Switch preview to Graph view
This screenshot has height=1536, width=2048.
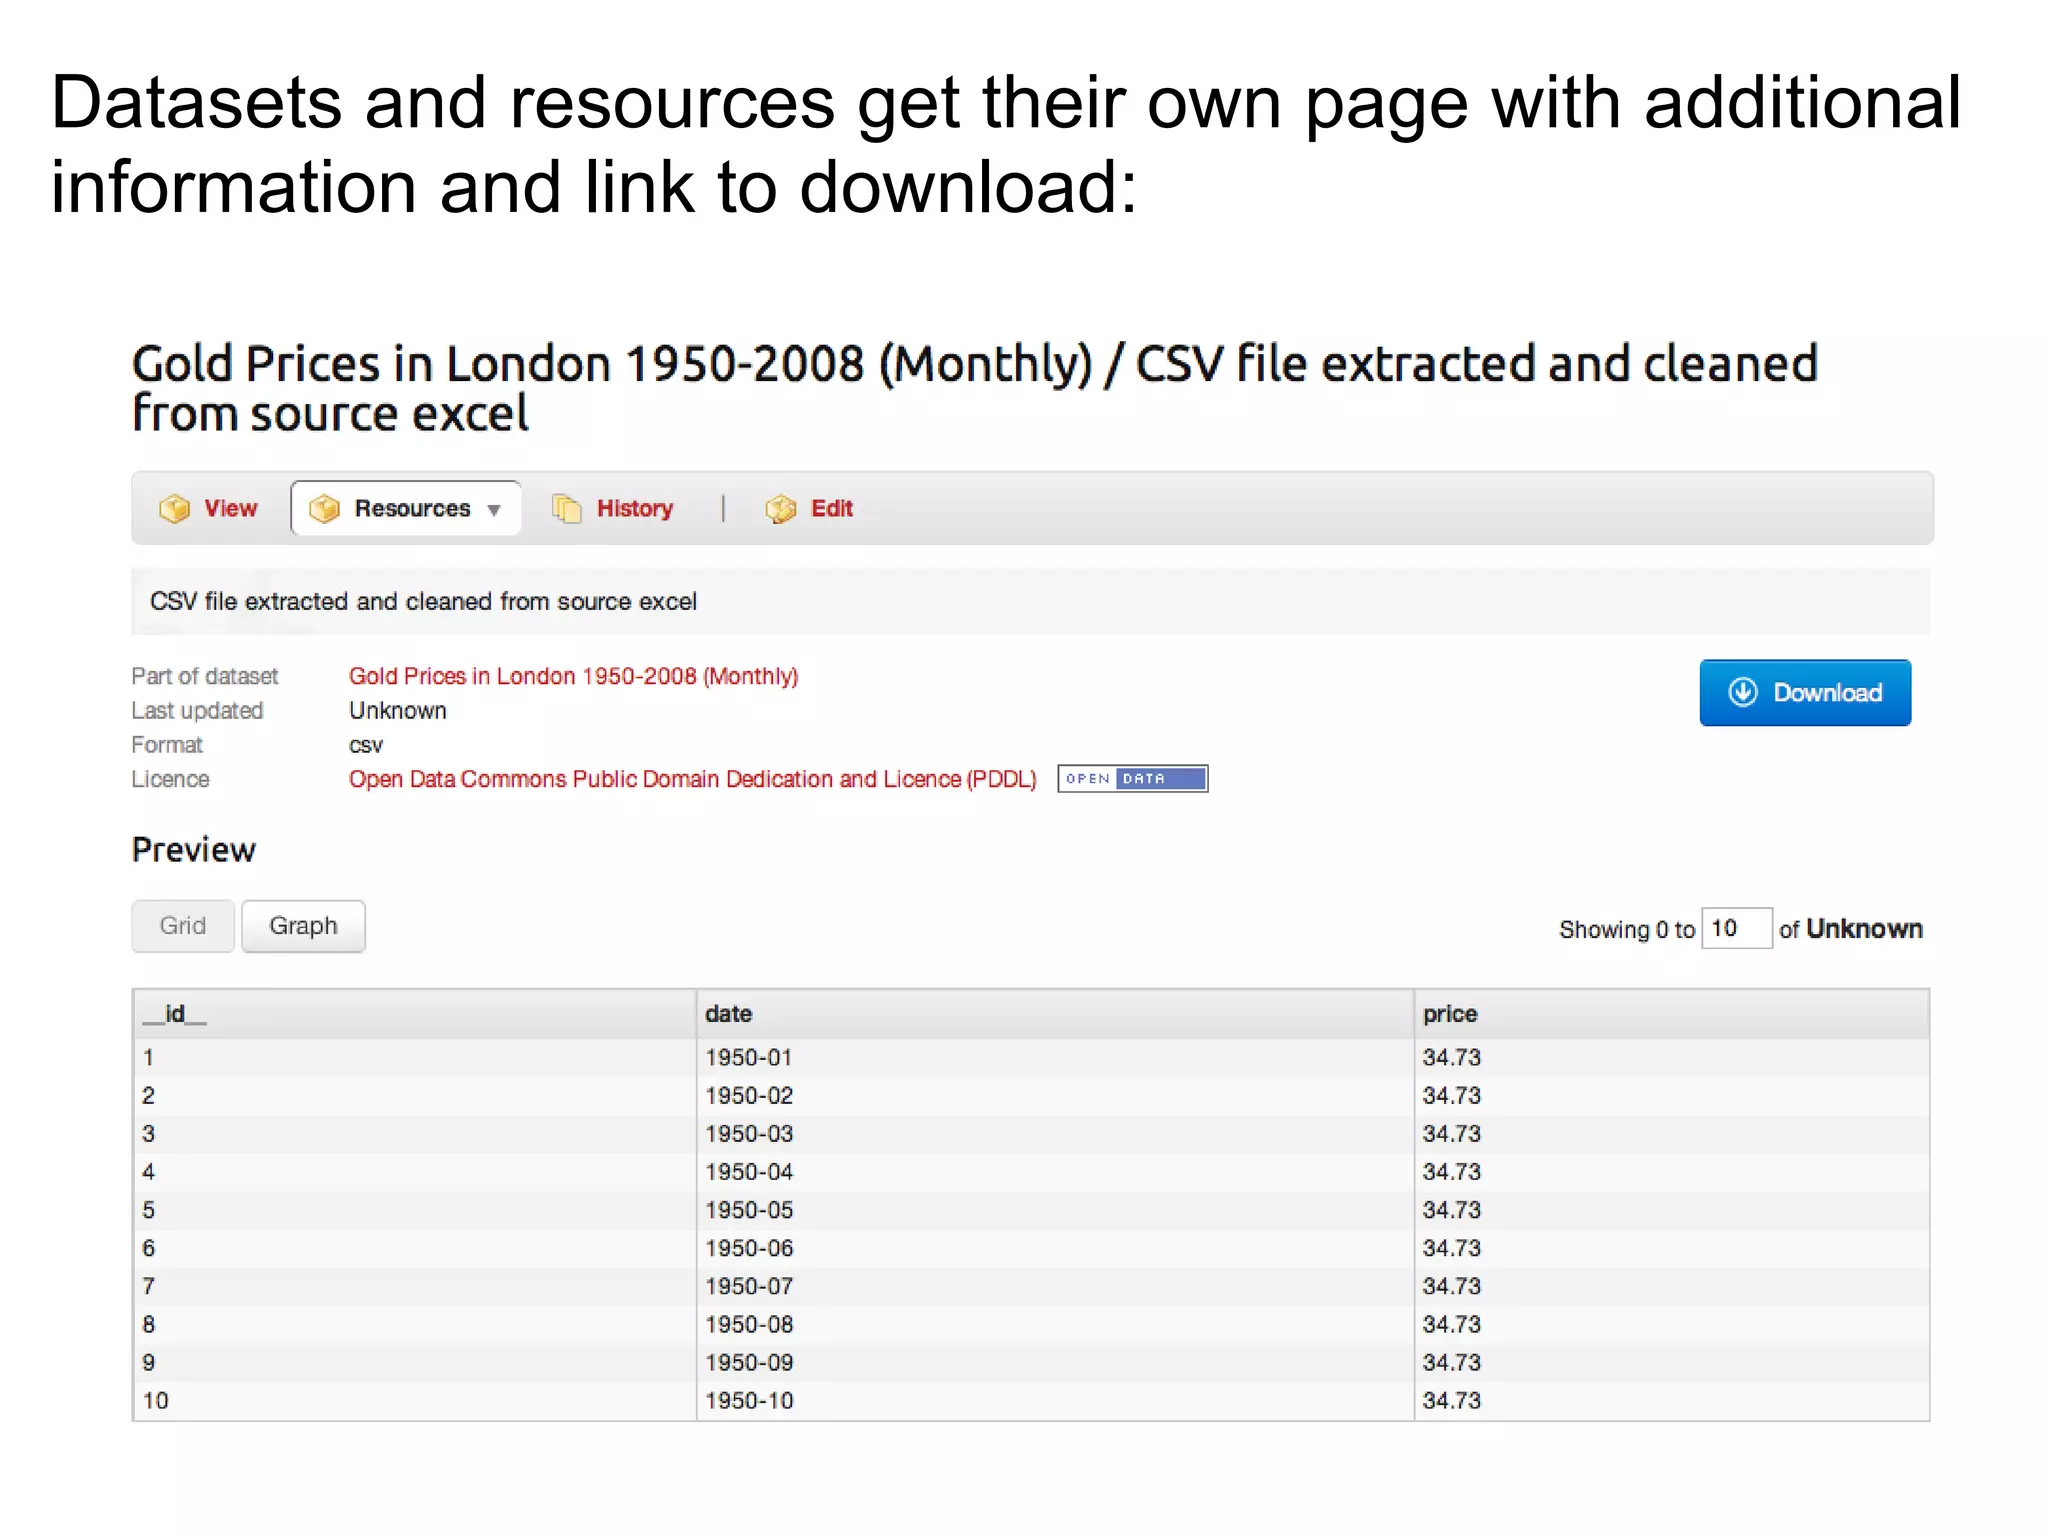coord(303,926)
